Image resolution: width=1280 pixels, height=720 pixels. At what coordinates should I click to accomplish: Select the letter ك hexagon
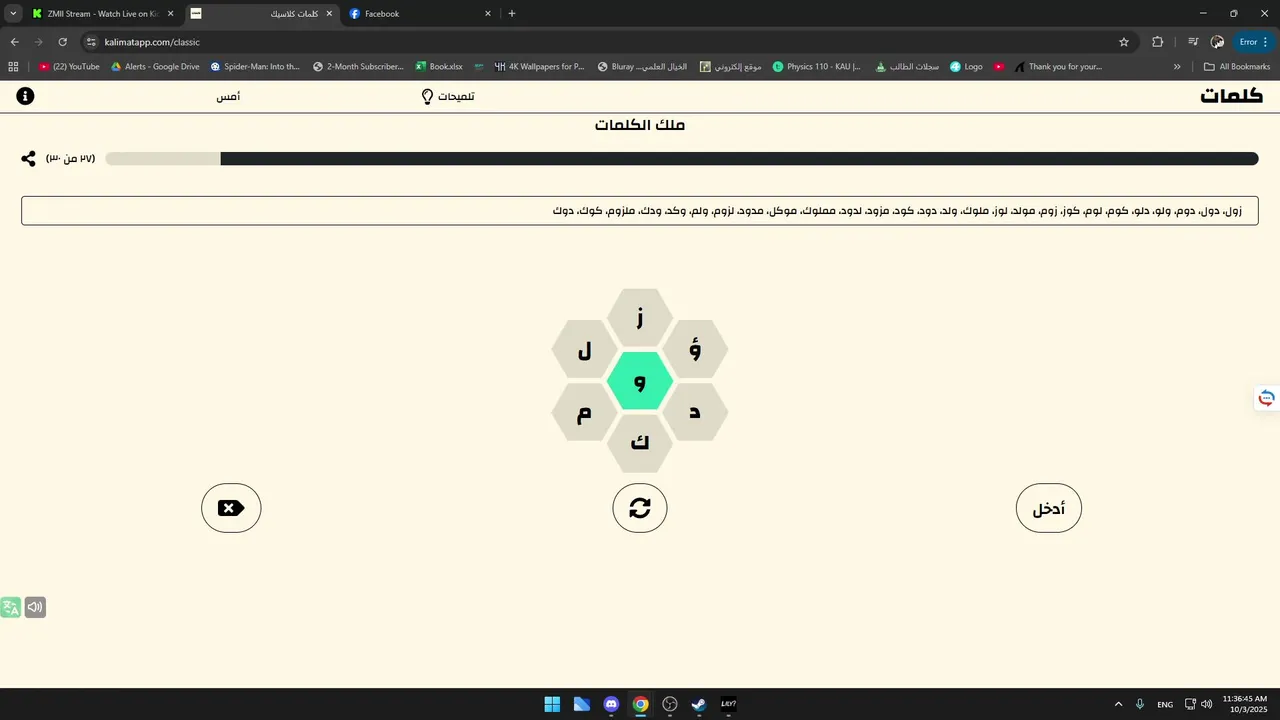click(640, 443)
